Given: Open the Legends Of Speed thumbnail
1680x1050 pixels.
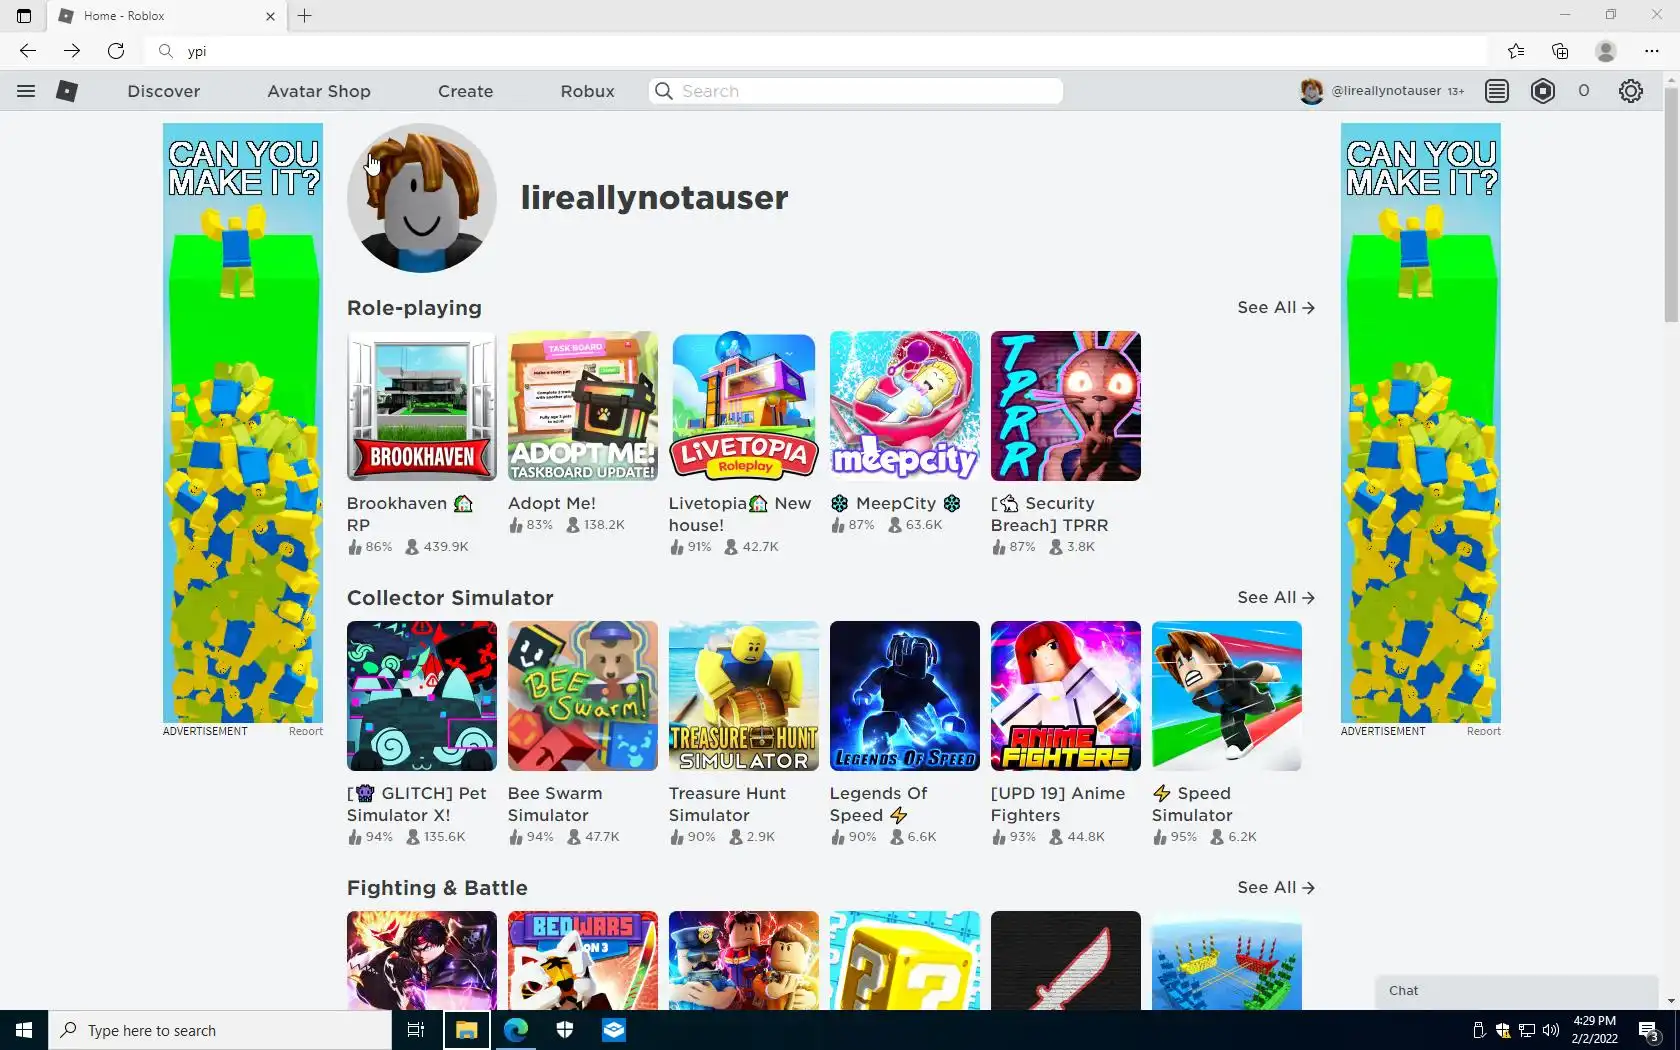Looking at the screenshot, I should [x=905, y=696].
